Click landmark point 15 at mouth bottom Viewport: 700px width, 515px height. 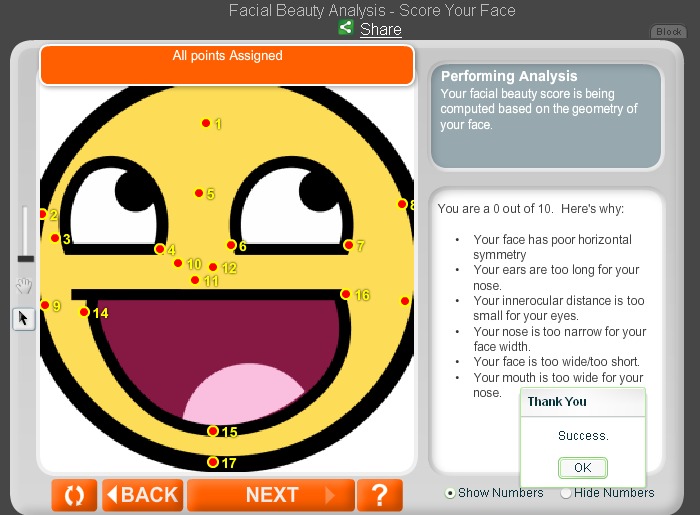(213, 431)
